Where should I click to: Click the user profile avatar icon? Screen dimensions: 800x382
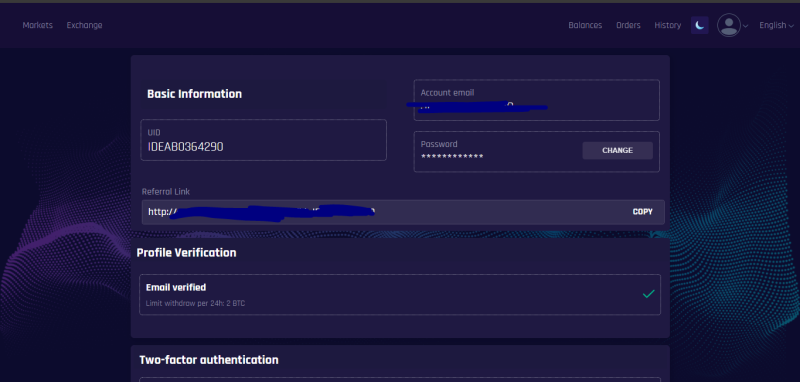tap(729, 25)
